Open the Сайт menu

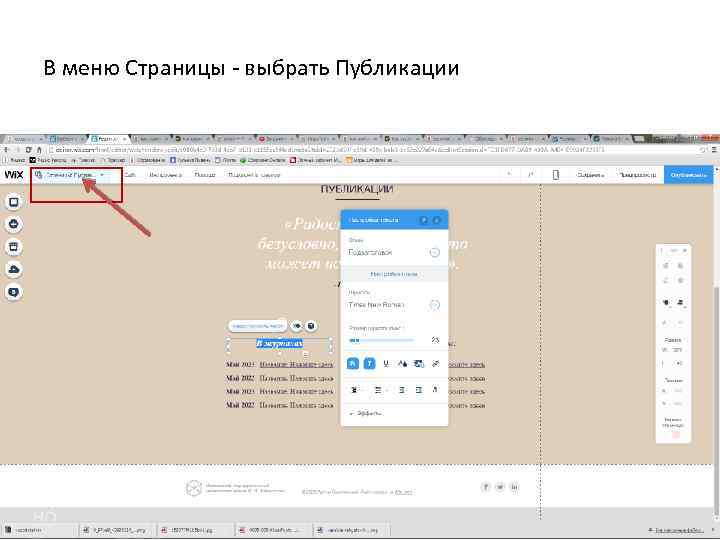[x=130, y=175]
